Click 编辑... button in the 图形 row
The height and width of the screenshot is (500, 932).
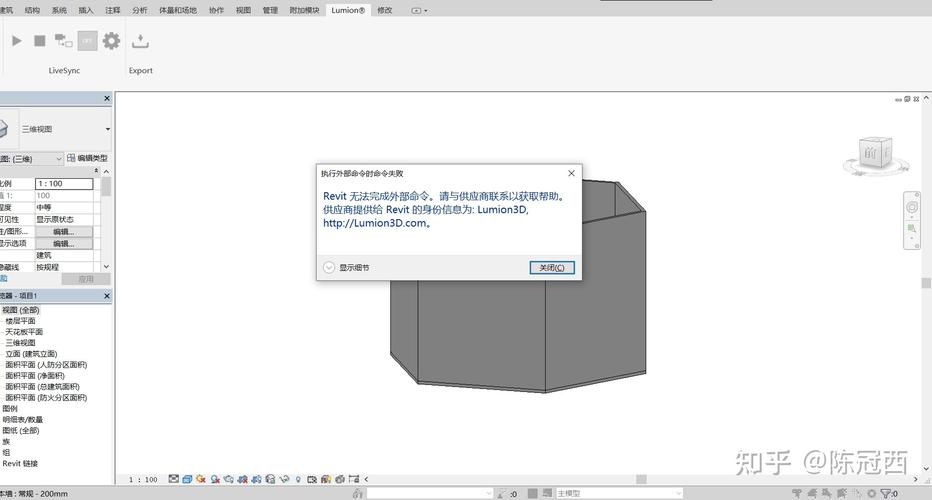tap(64, 231)
